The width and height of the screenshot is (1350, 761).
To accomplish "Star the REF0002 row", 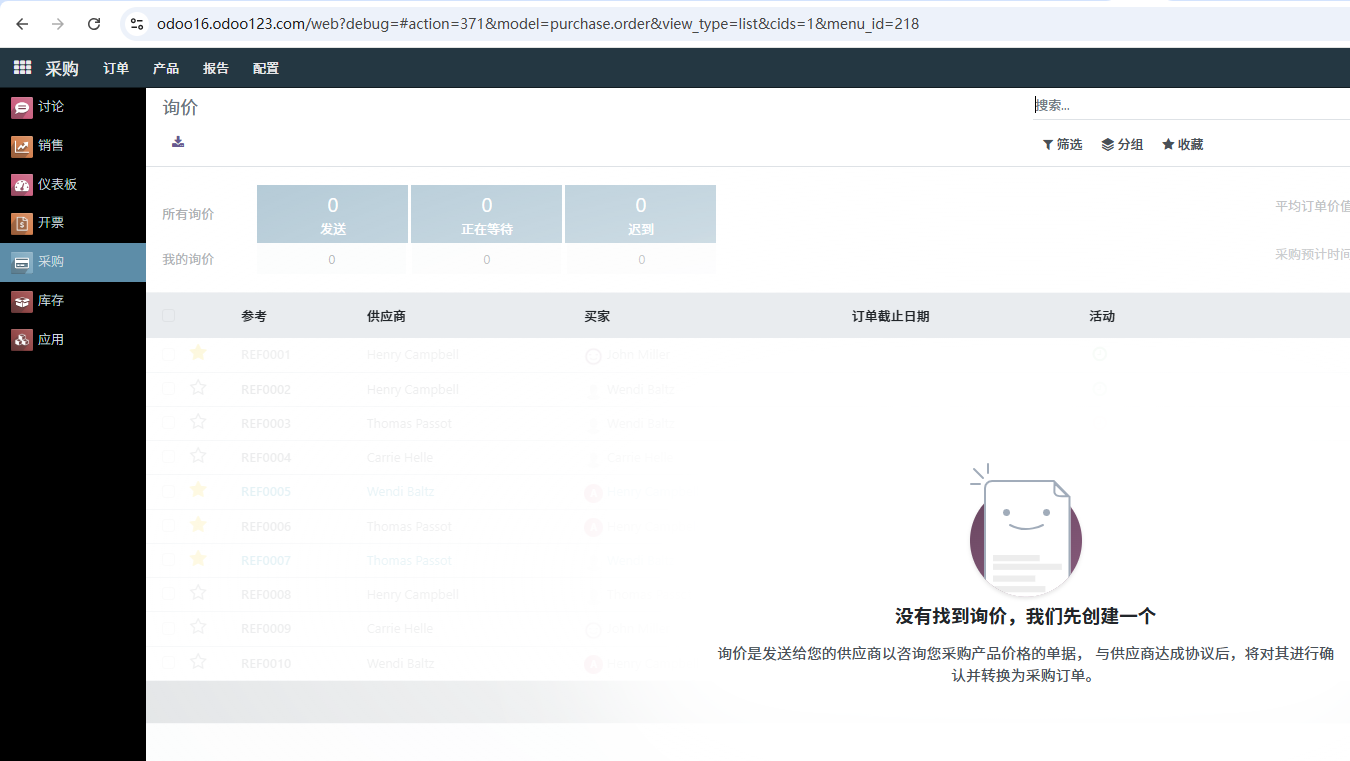I will (198, 388).
